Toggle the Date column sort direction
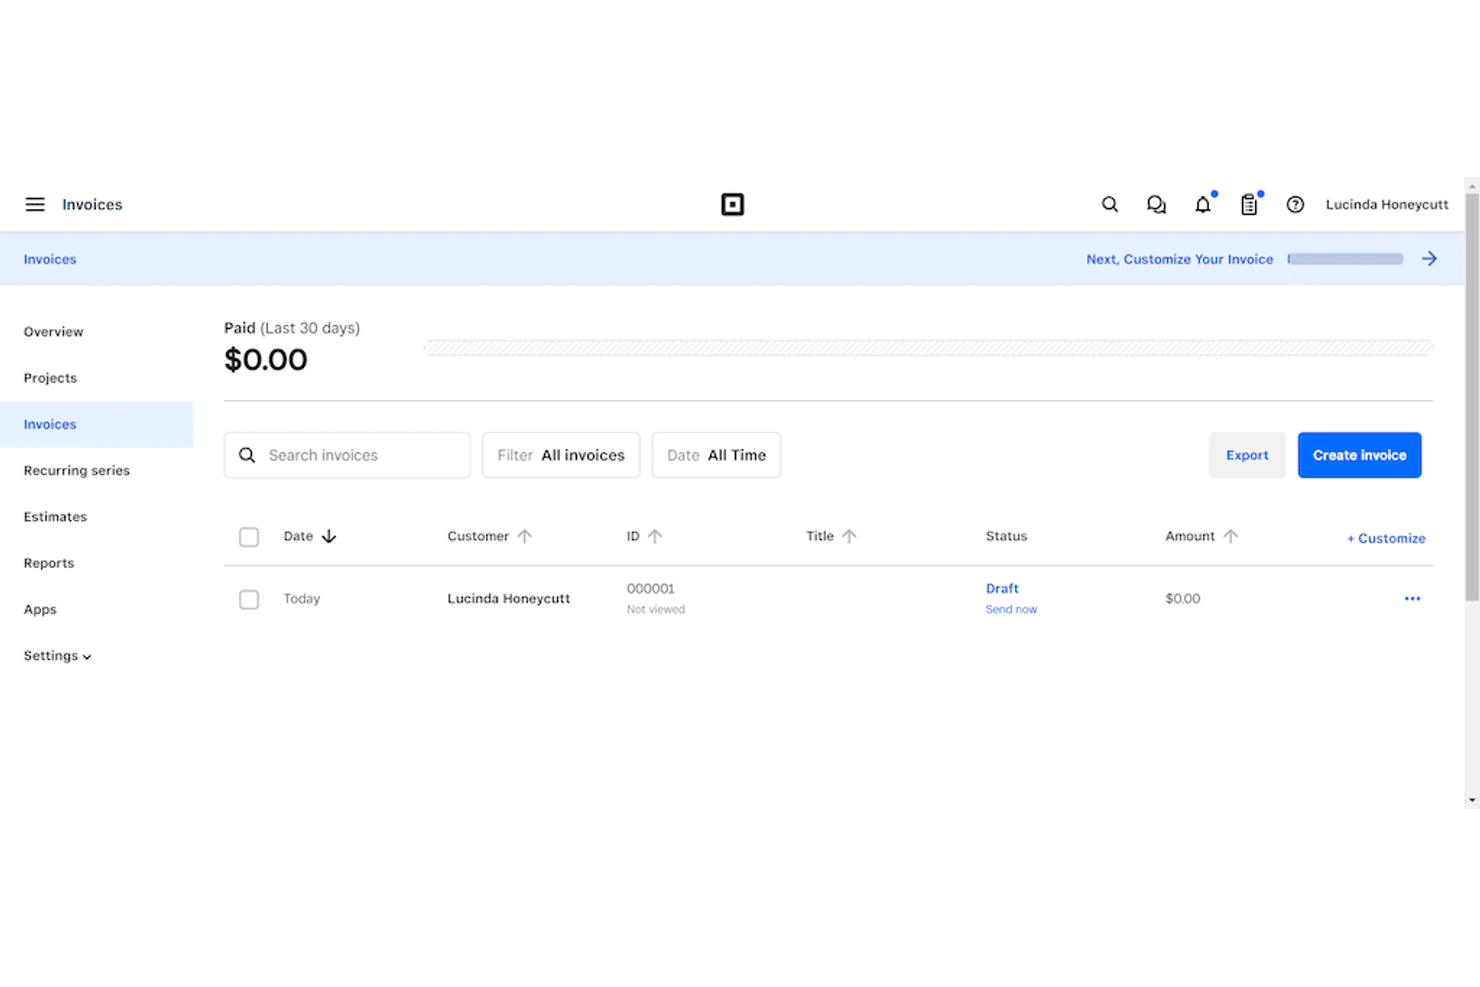Image resolution: width=1480 pixels, height=987 pixels. click(x=308, y=536)
